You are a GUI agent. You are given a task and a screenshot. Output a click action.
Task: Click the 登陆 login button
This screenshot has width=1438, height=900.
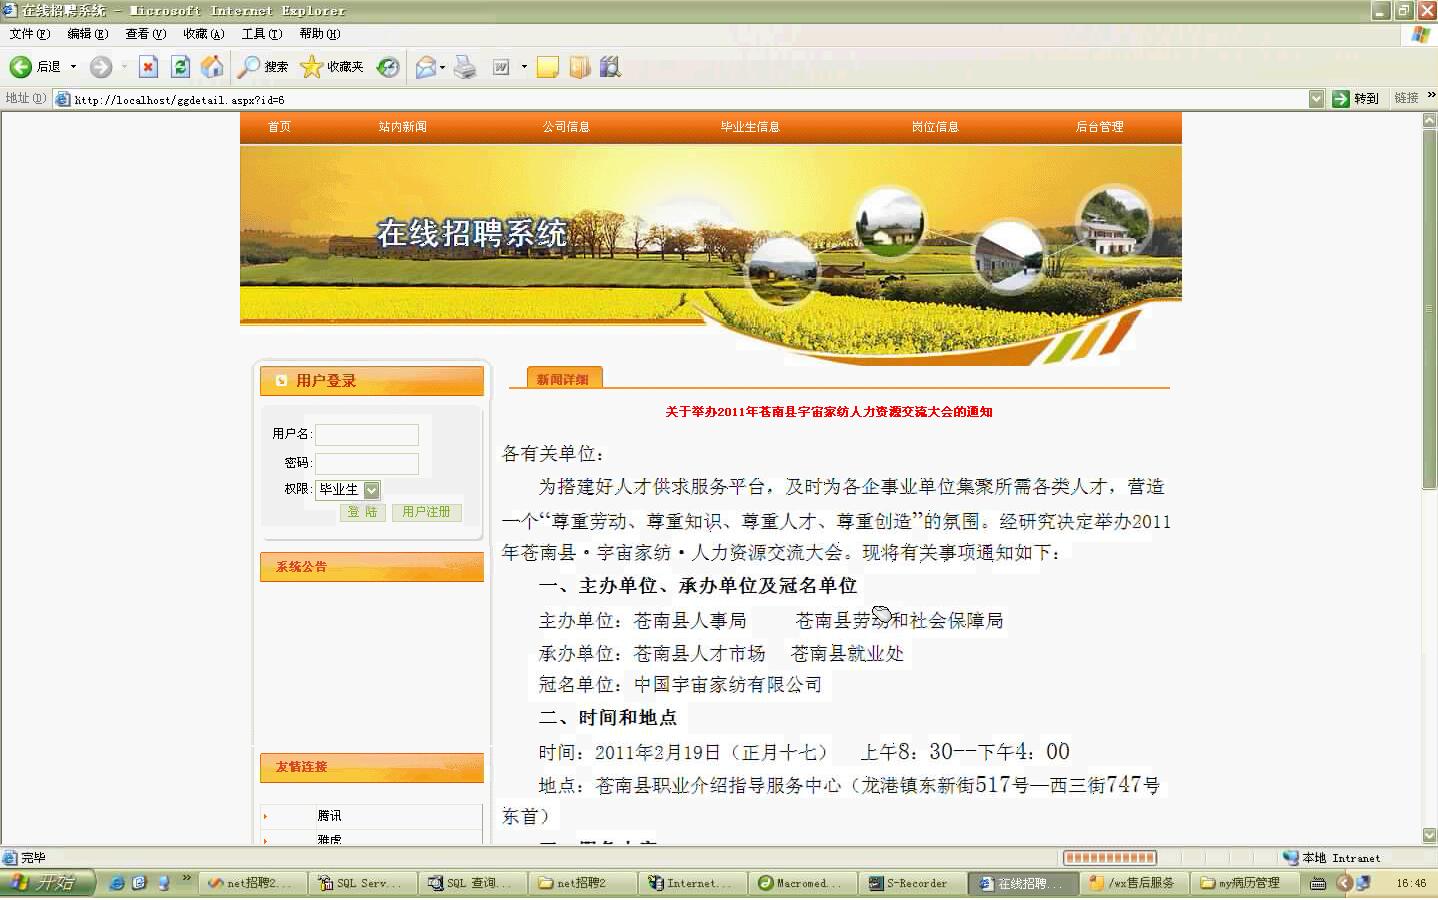pyautogui.click(x=362, y=512)
